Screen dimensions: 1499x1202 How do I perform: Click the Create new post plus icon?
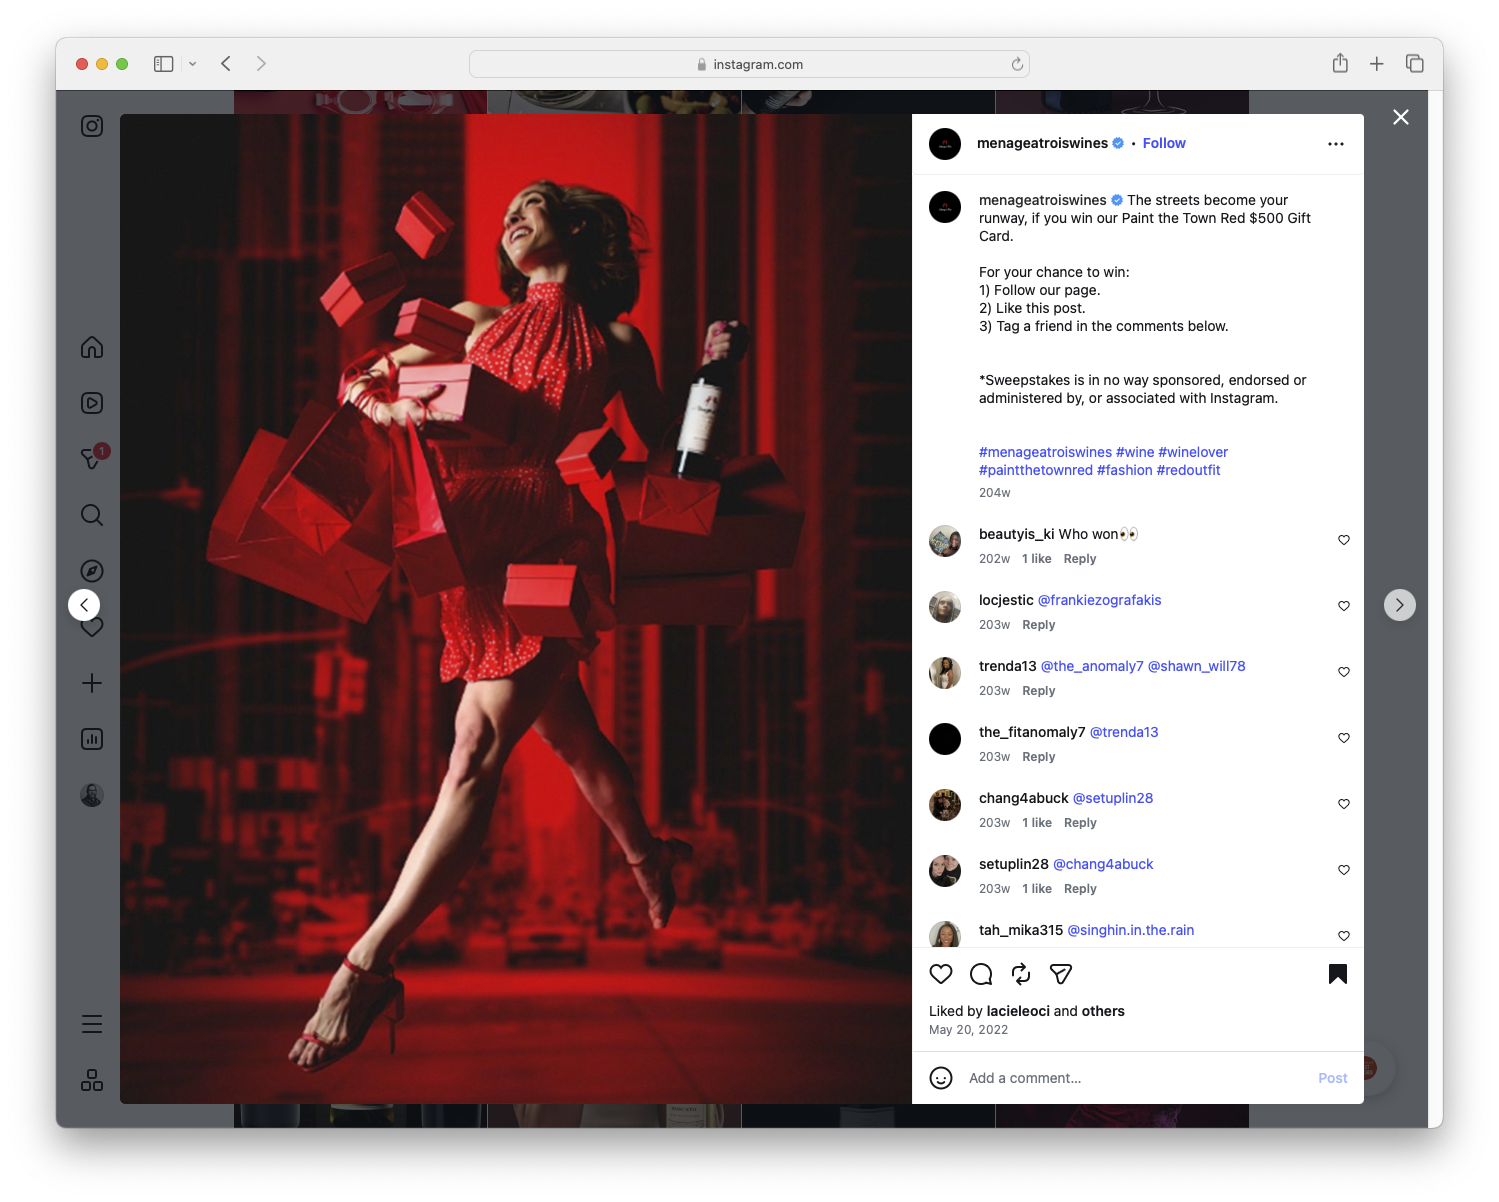91,683
